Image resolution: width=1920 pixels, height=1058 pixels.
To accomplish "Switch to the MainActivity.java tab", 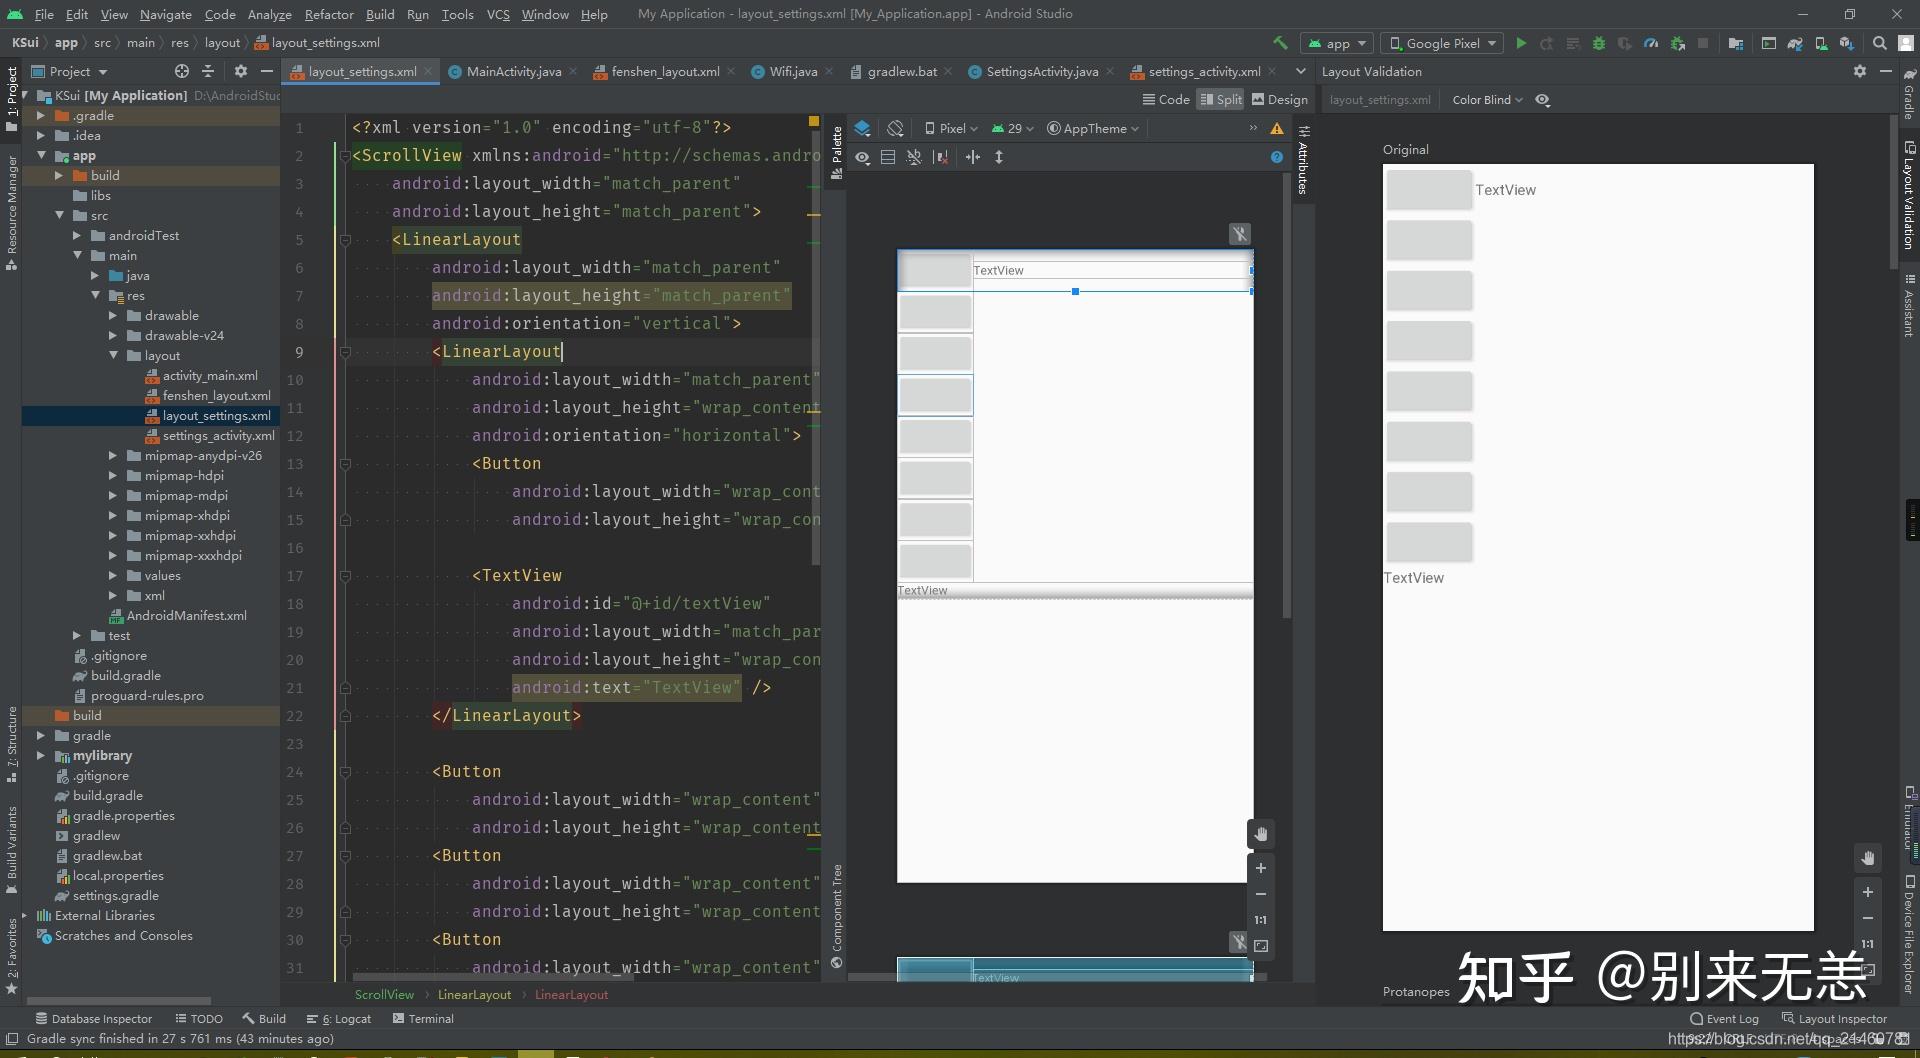I will [x=513, y=71].
